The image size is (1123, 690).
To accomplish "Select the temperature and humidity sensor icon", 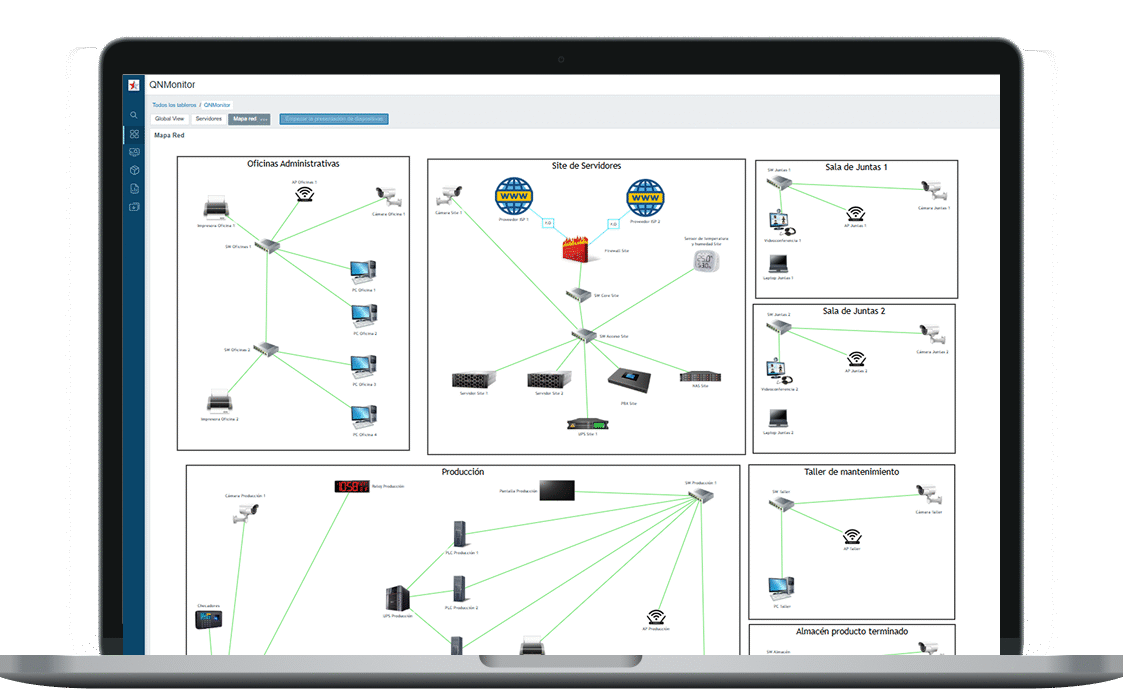I will 705,261.
